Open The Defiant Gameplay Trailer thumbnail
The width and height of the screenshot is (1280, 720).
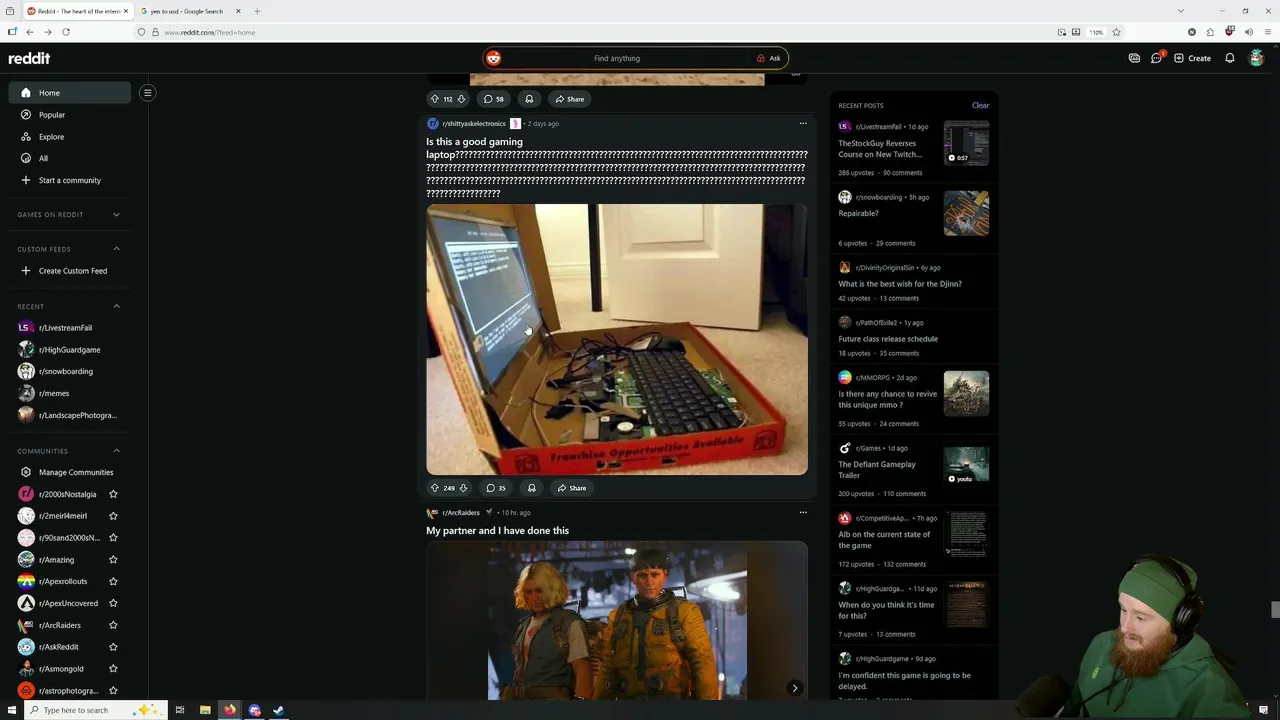tap(966, 464)
